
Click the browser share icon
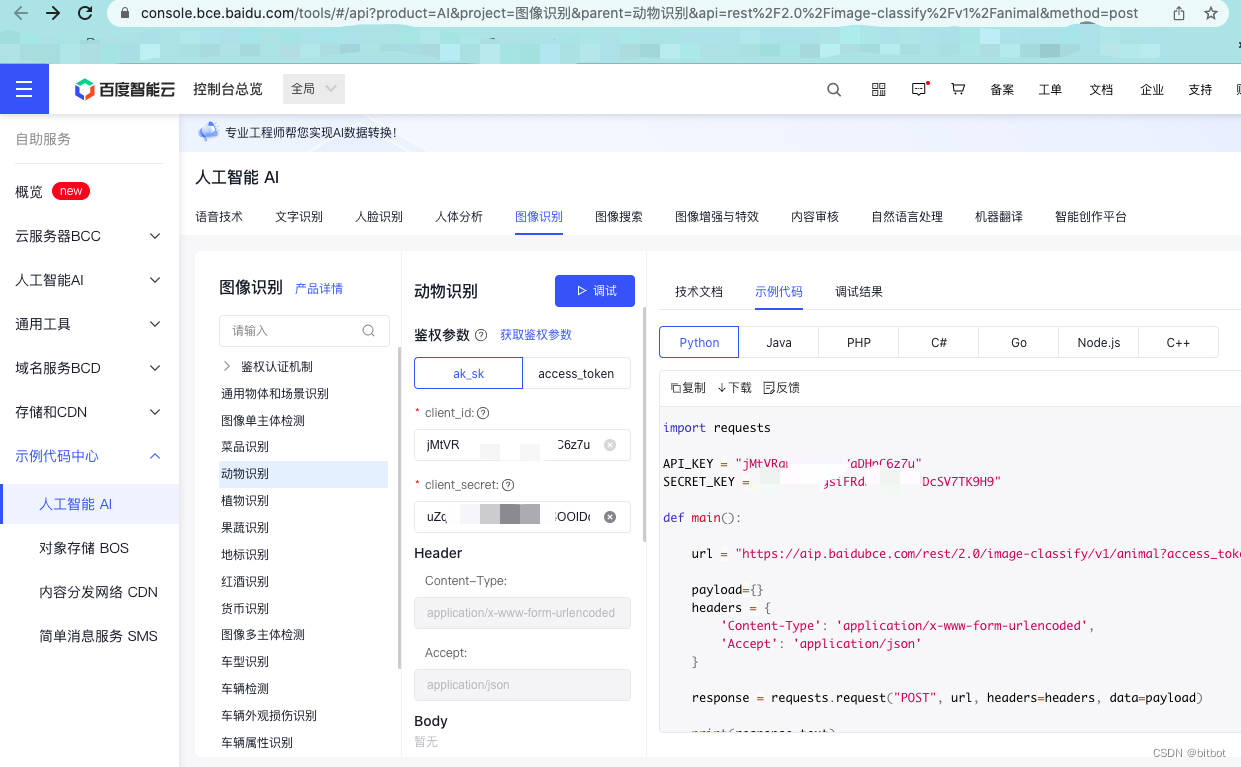click(1179, 13)
